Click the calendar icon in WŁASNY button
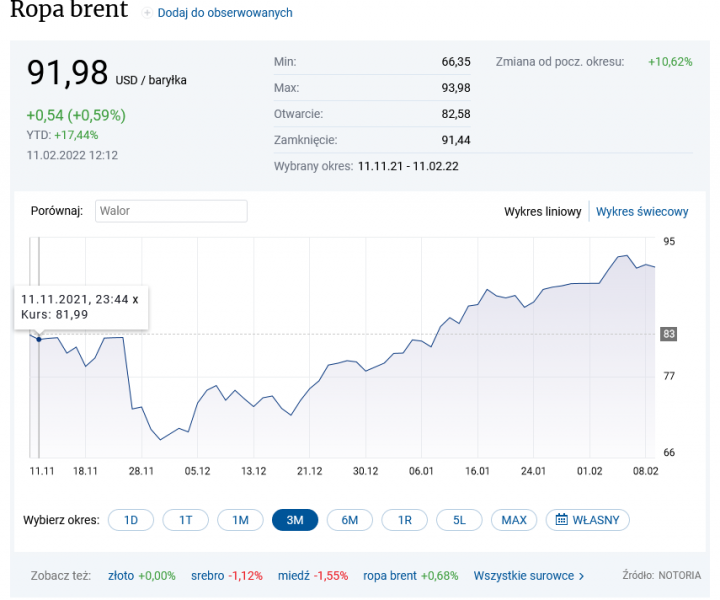The height and width of the screenshot is (600, 720). pos(562,520)
